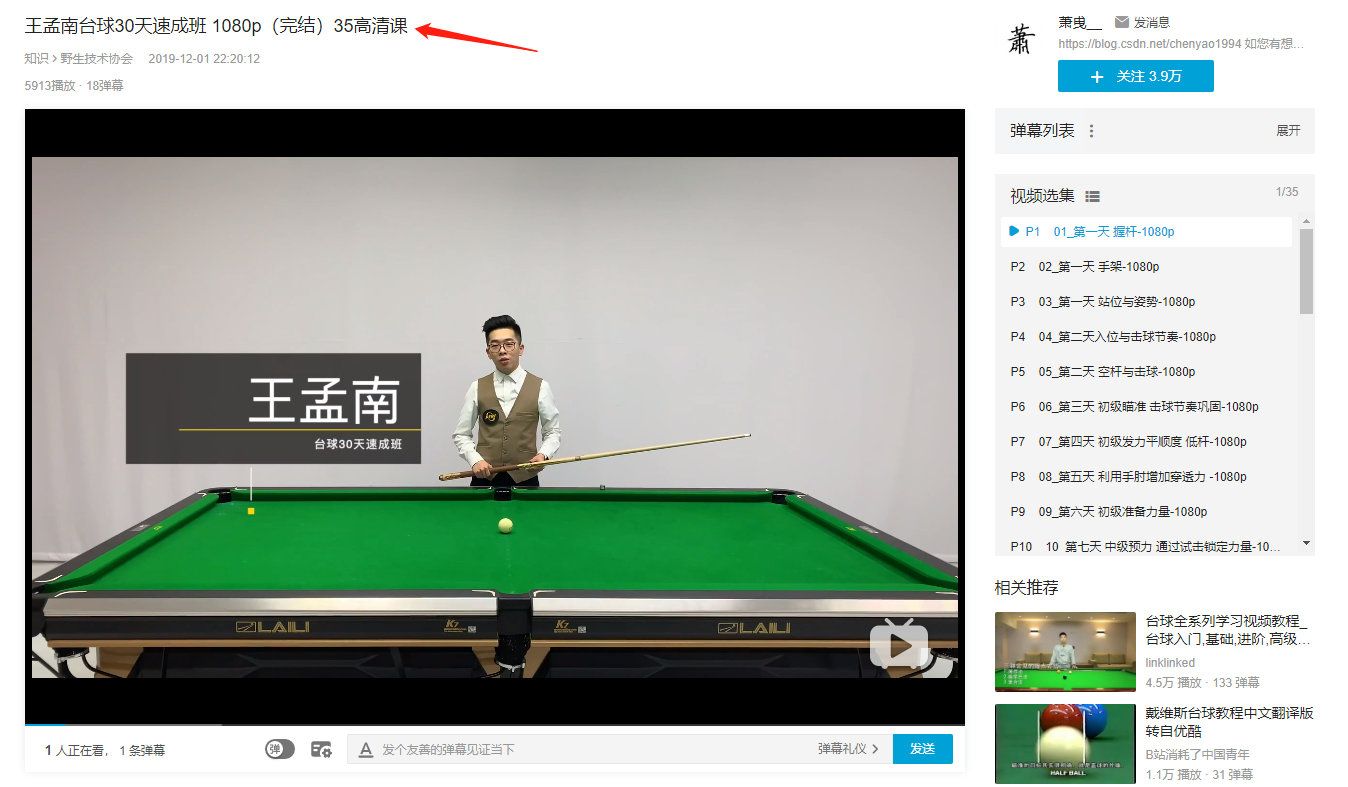Screen dimensions: 1348x787
Task: Switch the 视频选集 list view icon
Action: click(x=1093, y=197)
